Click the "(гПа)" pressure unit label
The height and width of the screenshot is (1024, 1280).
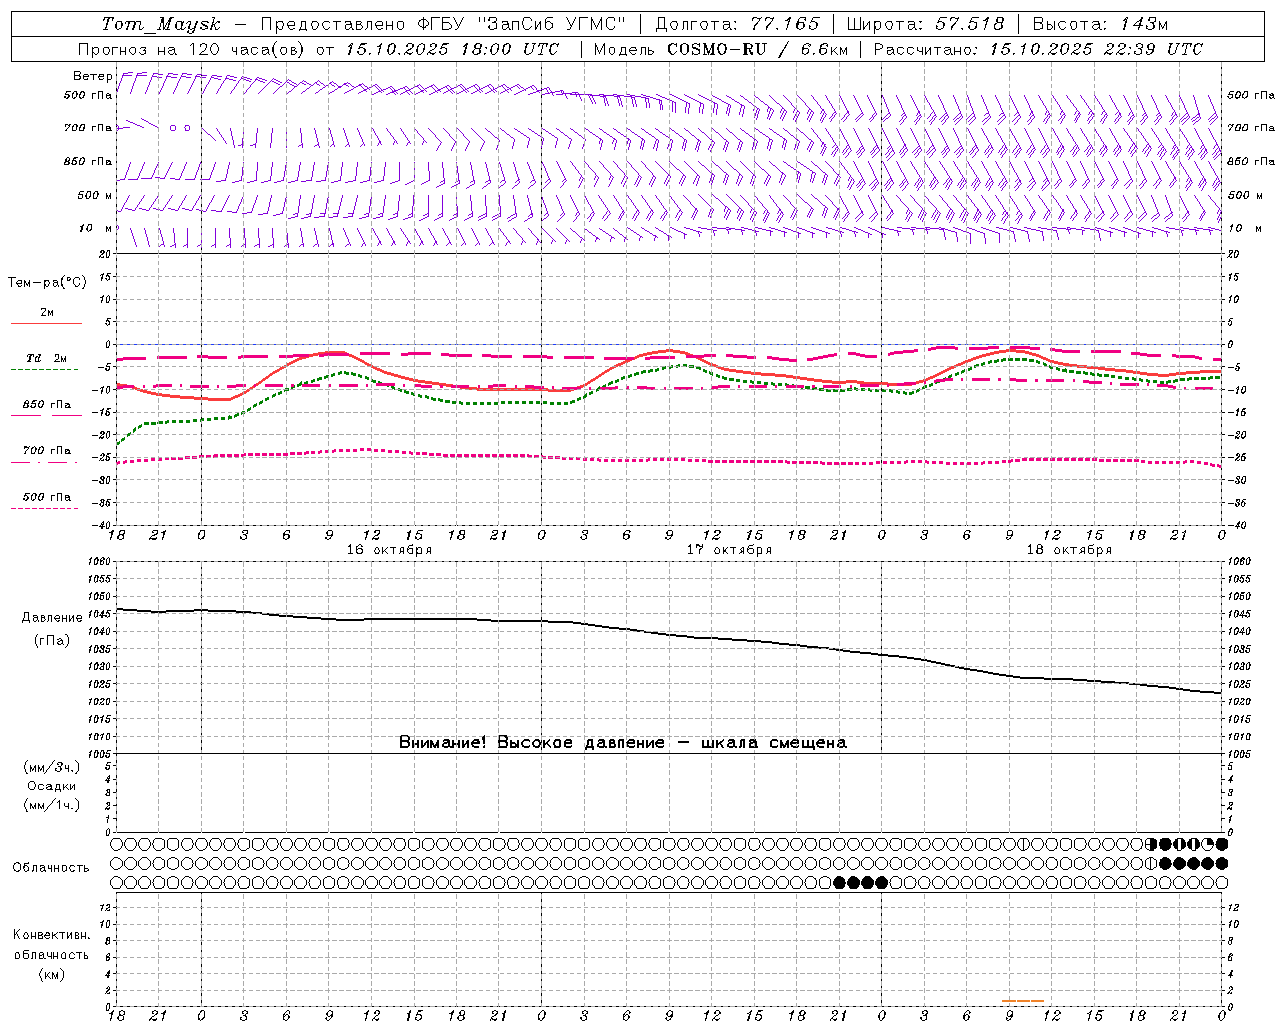coord(52,641)
